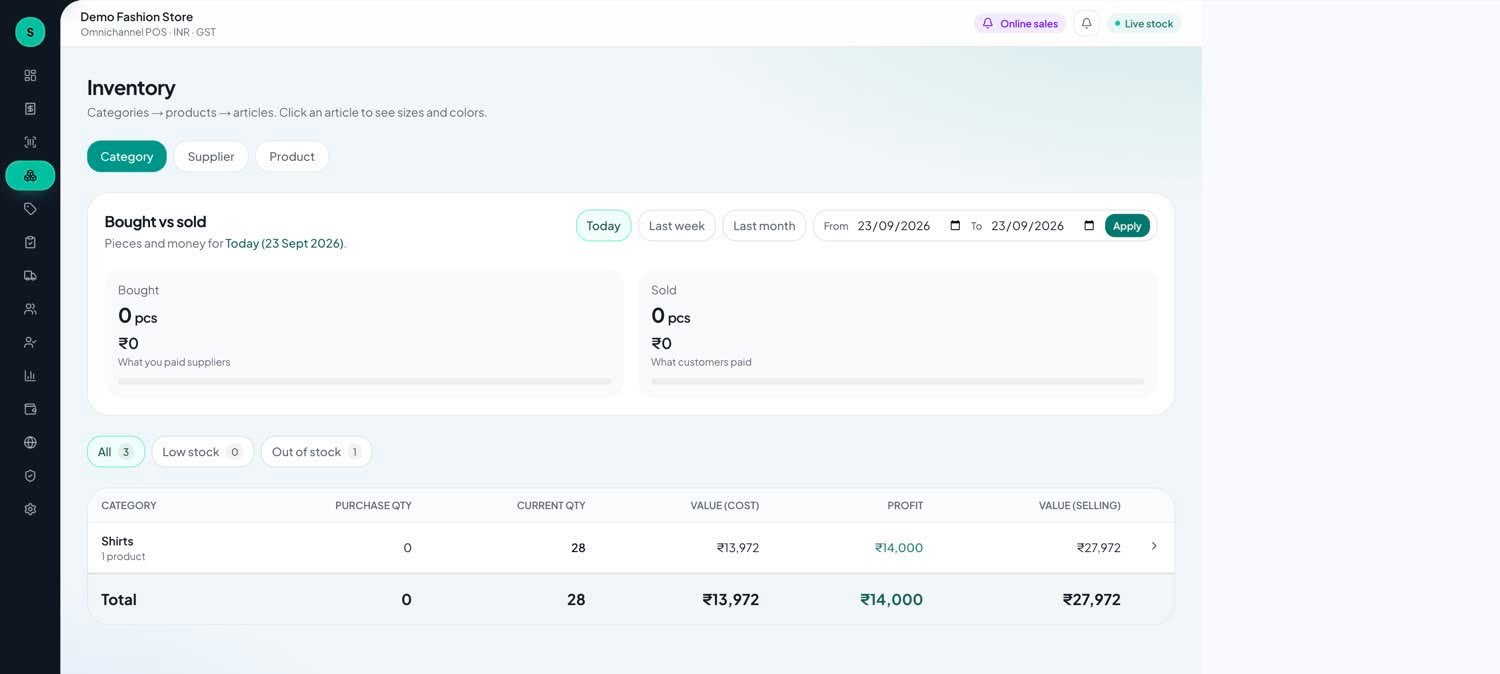
Task: Open the To date calendar picker icon
Action: [1089, 226]
